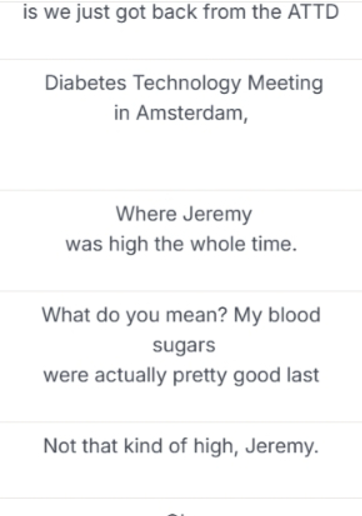Click the word 'Amsterdam'
The width and height of the screenshot is (362, 516).
[190, 113]
